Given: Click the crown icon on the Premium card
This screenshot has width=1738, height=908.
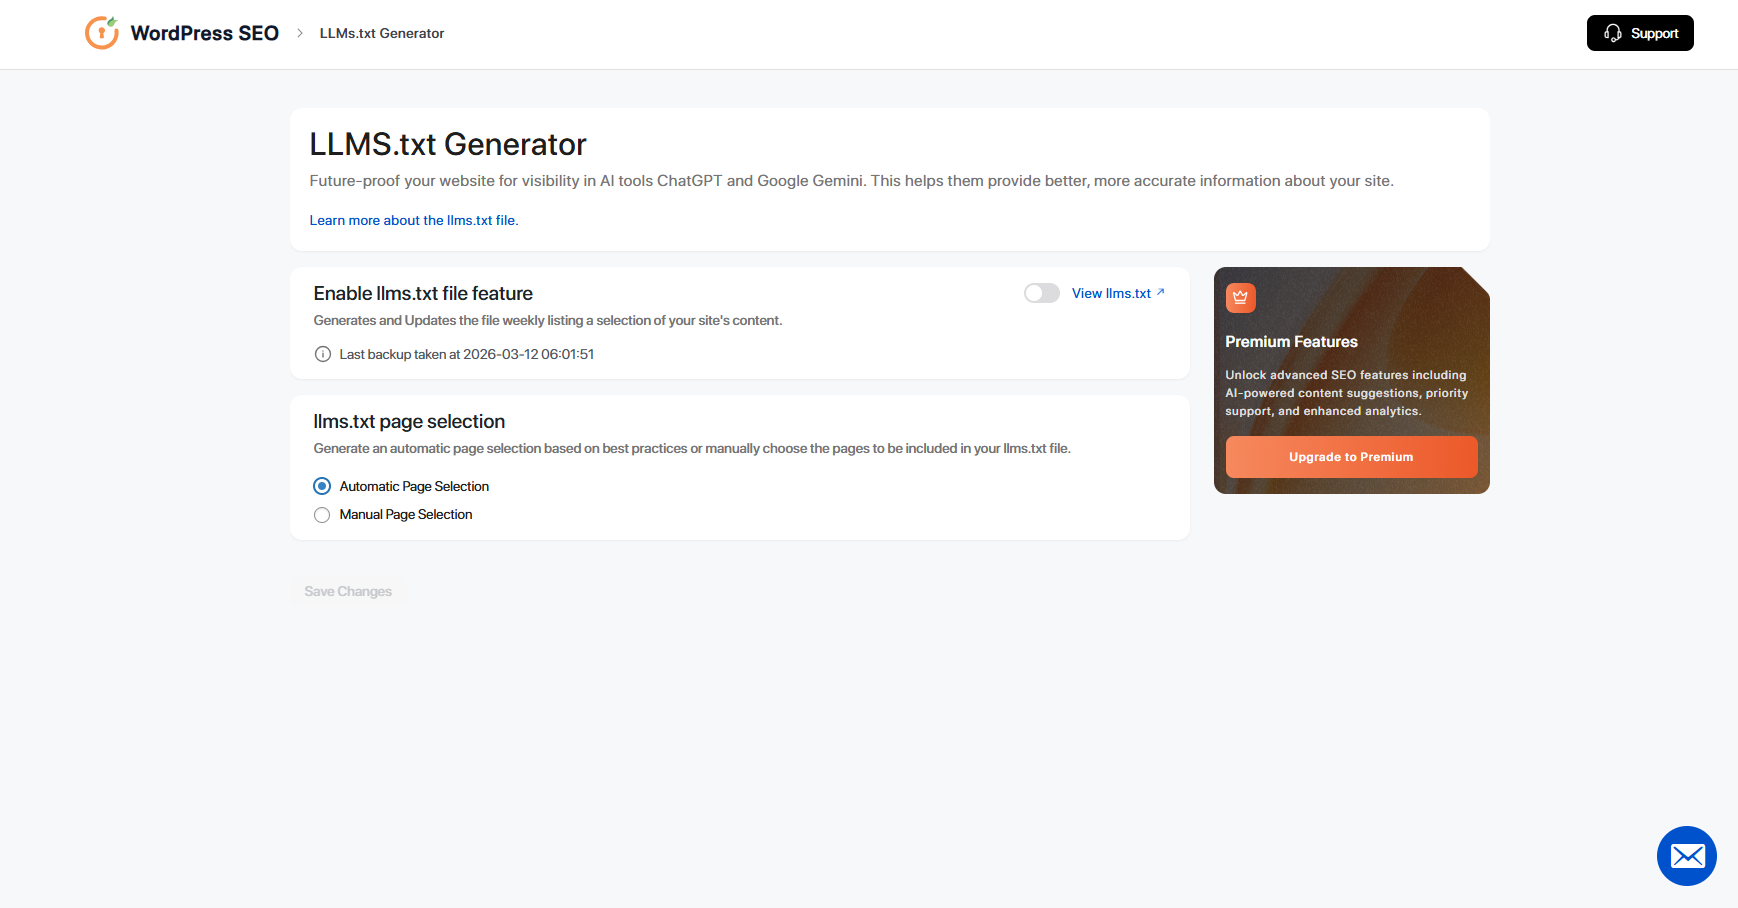Looking at the screenshot, I should [1240, 297].
